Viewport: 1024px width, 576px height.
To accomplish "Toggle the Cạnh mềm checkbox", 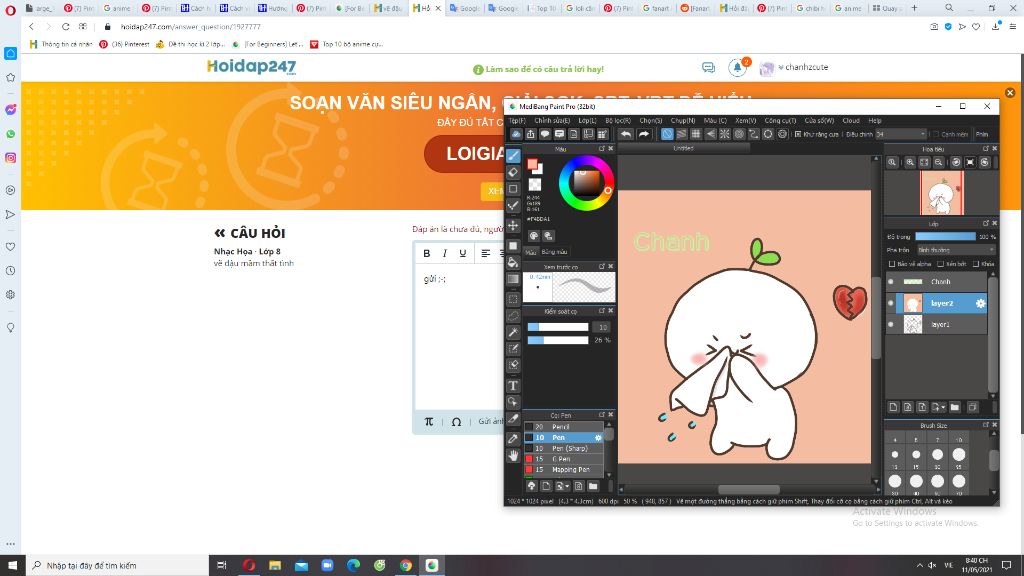I will [935, 135].
